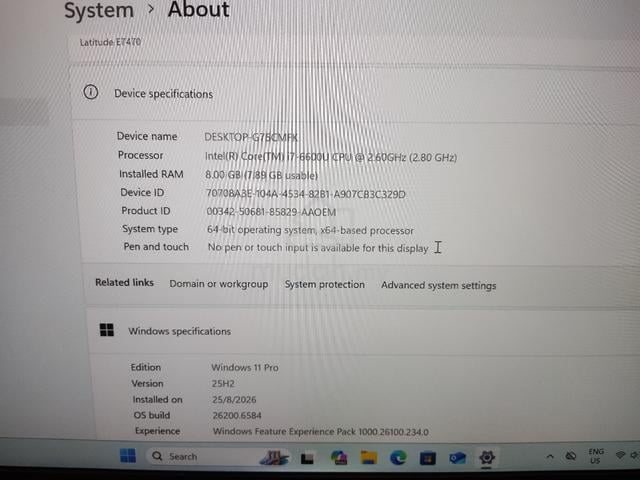Open Domain or workgroup link

point(219,284)
